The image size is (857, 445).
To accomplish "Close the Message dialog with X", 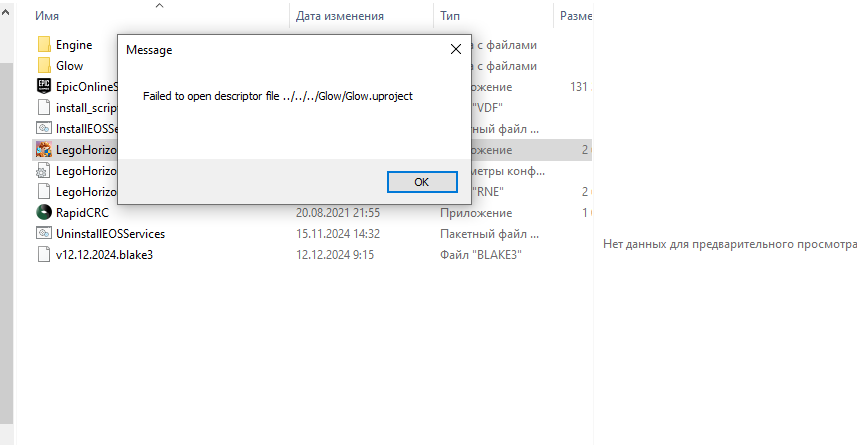I will [455, 49].
